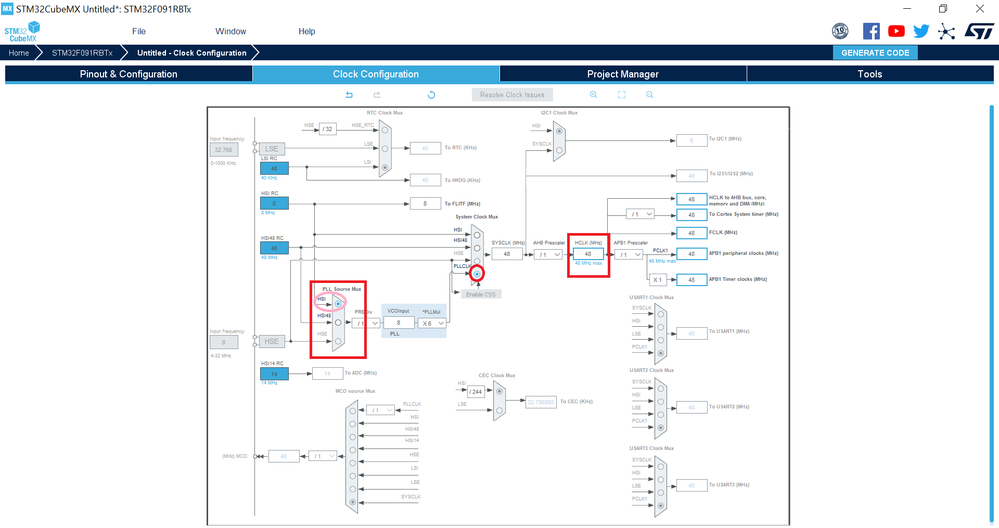
Task: Select HSI in the System Clock Mux
Action: pyautogui.click(x=477, y=235)
